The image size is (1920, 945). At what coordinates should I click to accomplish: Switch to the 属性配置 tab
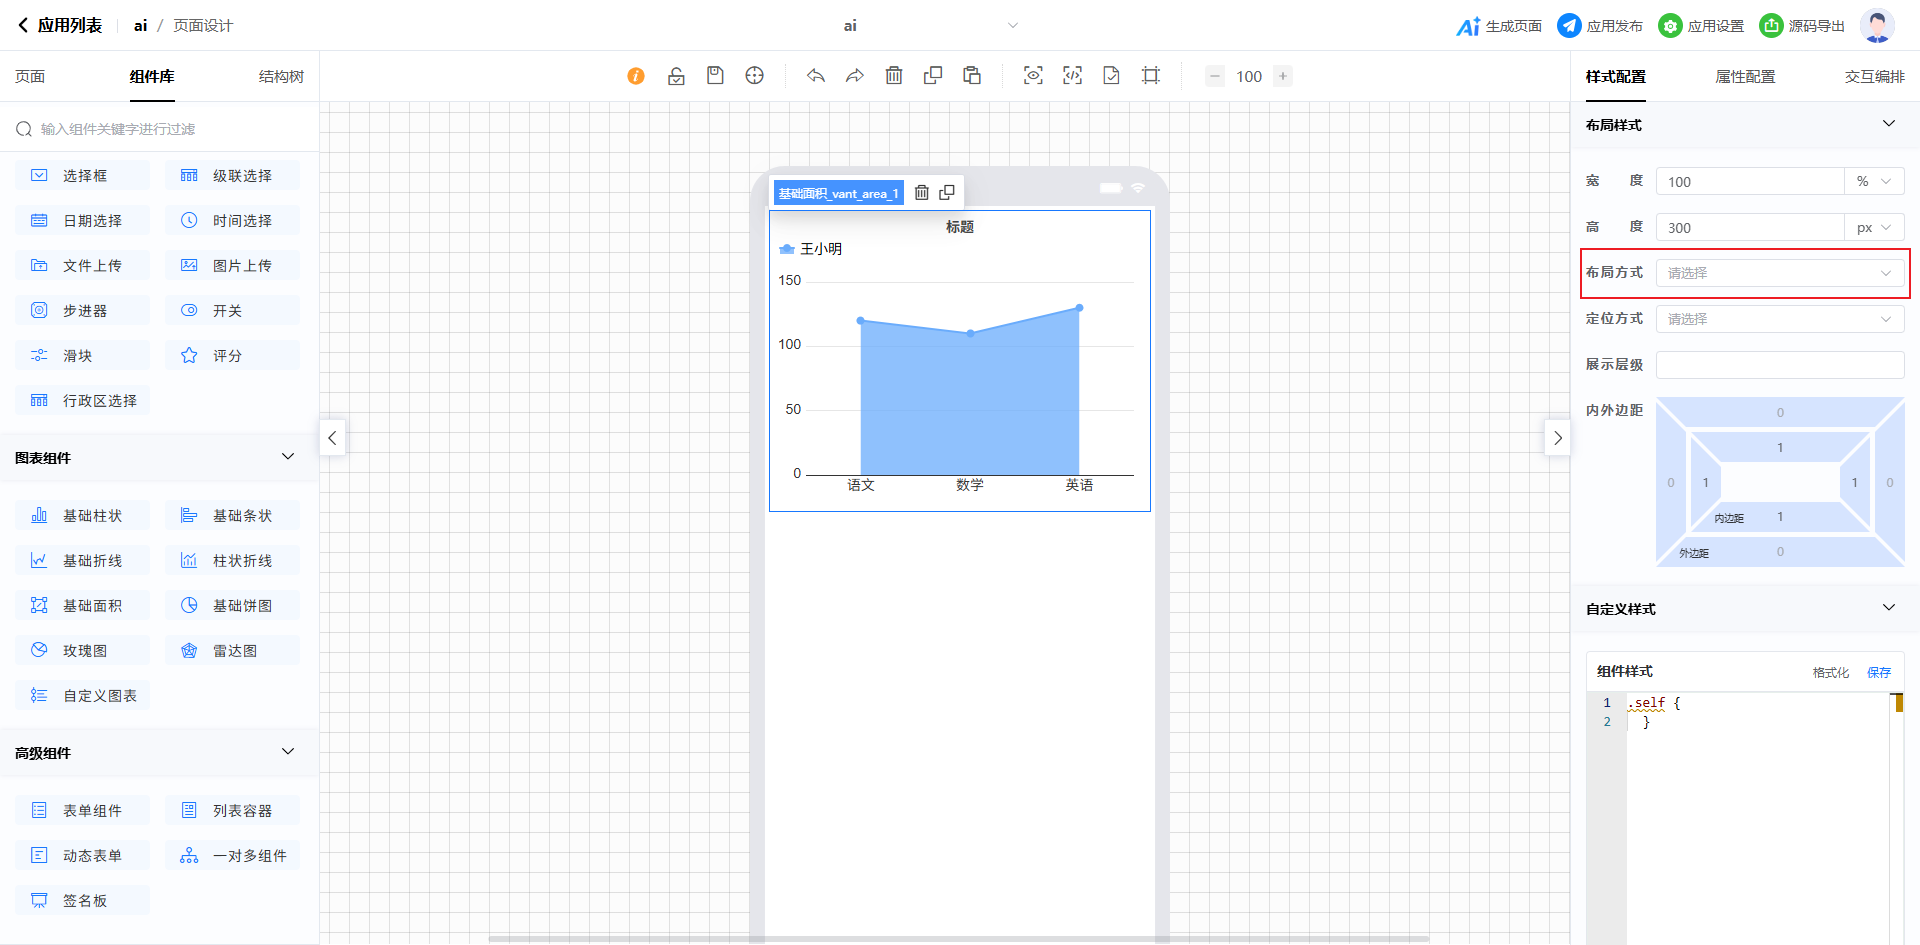coord(1745,77)
